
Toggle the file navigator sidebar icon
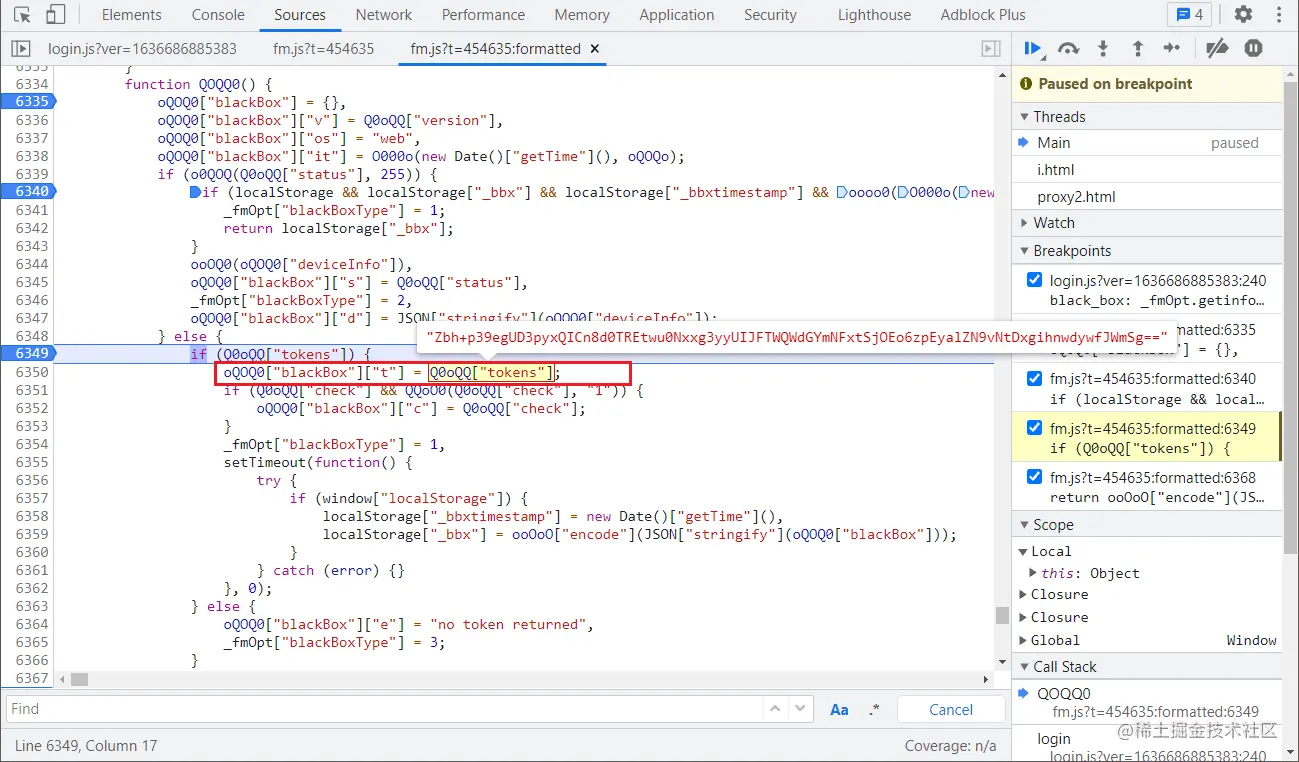point(20,48)
